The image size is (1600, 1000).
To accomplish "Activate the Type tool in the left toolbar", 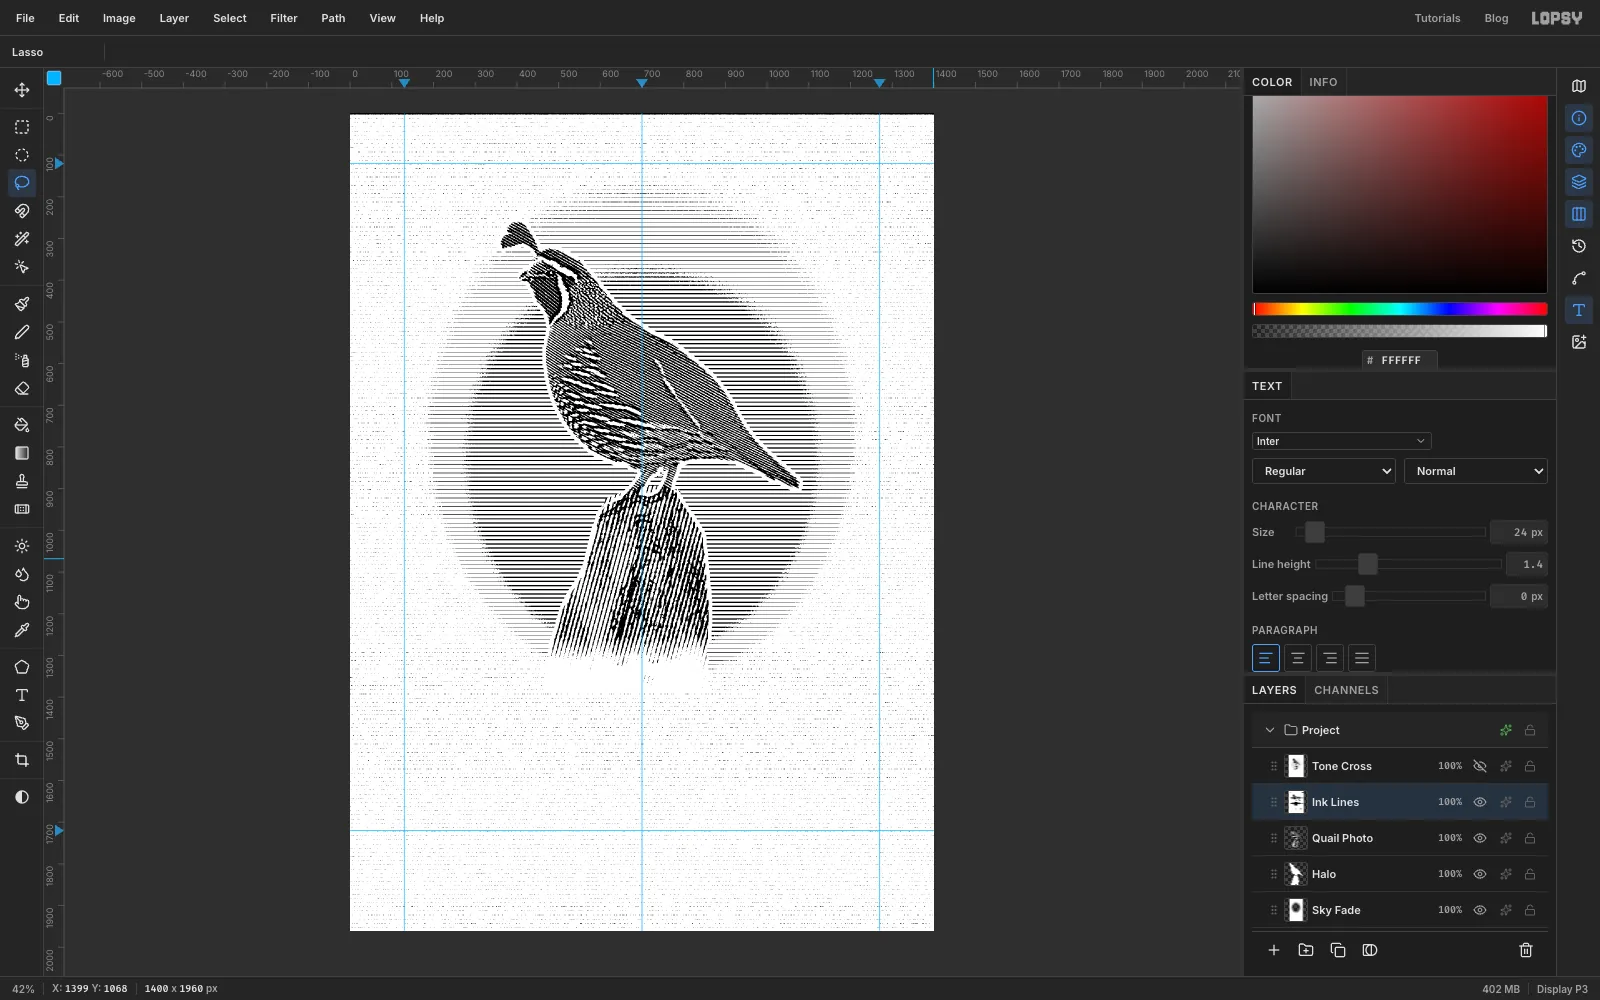I will tap(22, 695).
